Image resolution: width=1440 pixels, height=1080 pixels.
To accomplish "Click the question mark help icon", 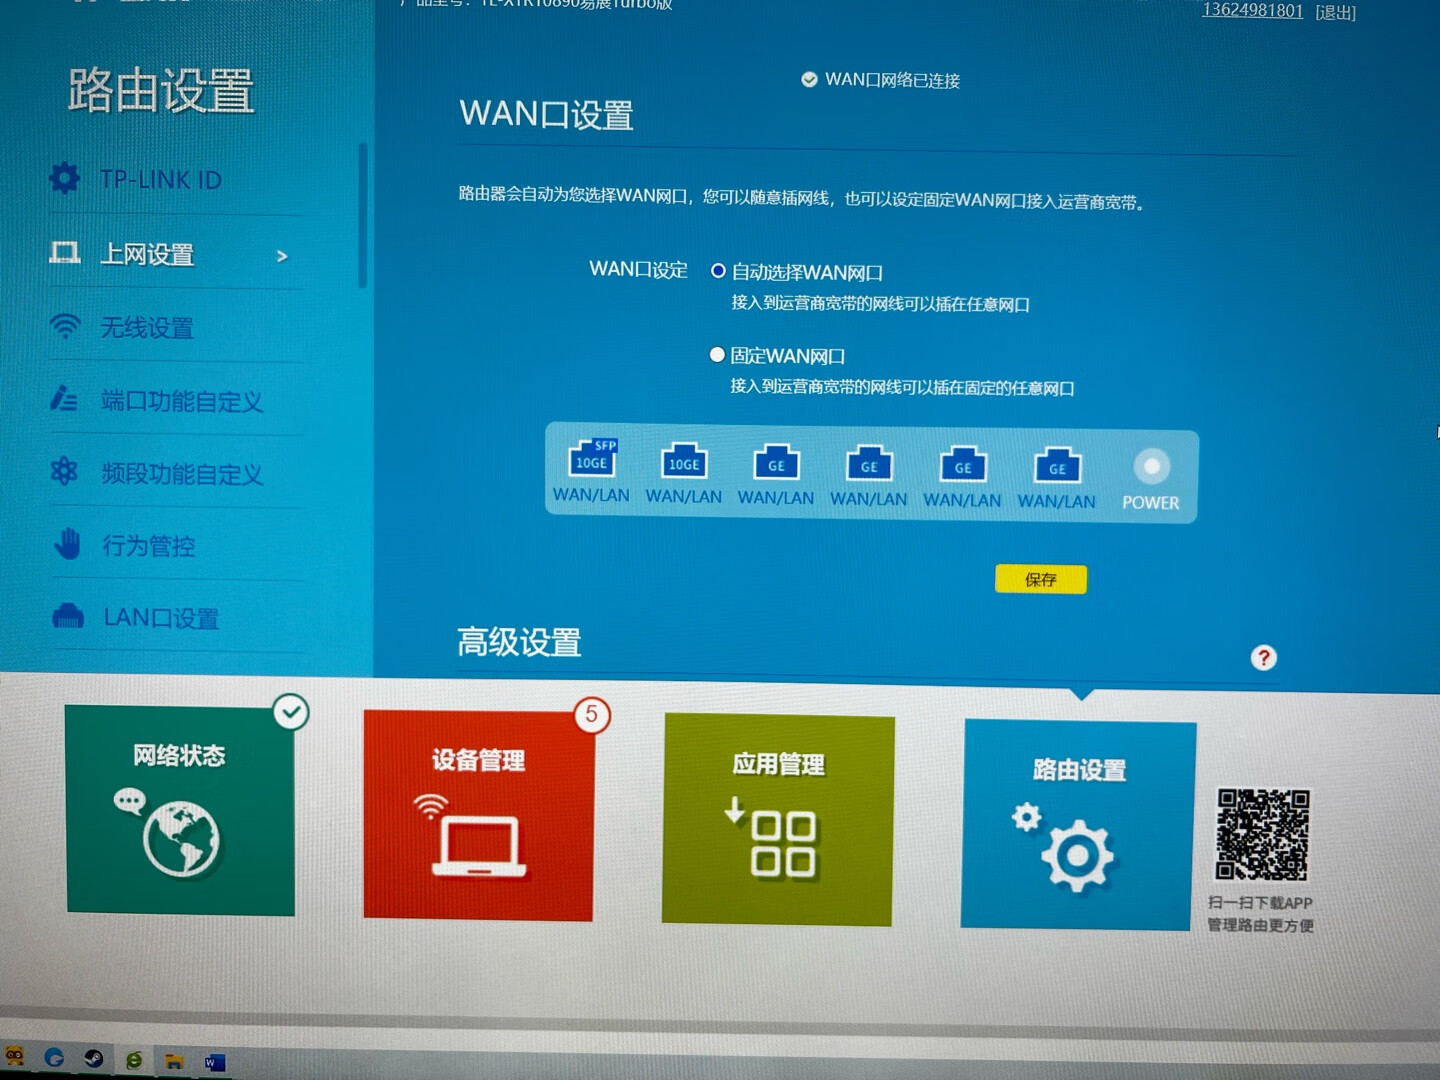I will 1263,658.
